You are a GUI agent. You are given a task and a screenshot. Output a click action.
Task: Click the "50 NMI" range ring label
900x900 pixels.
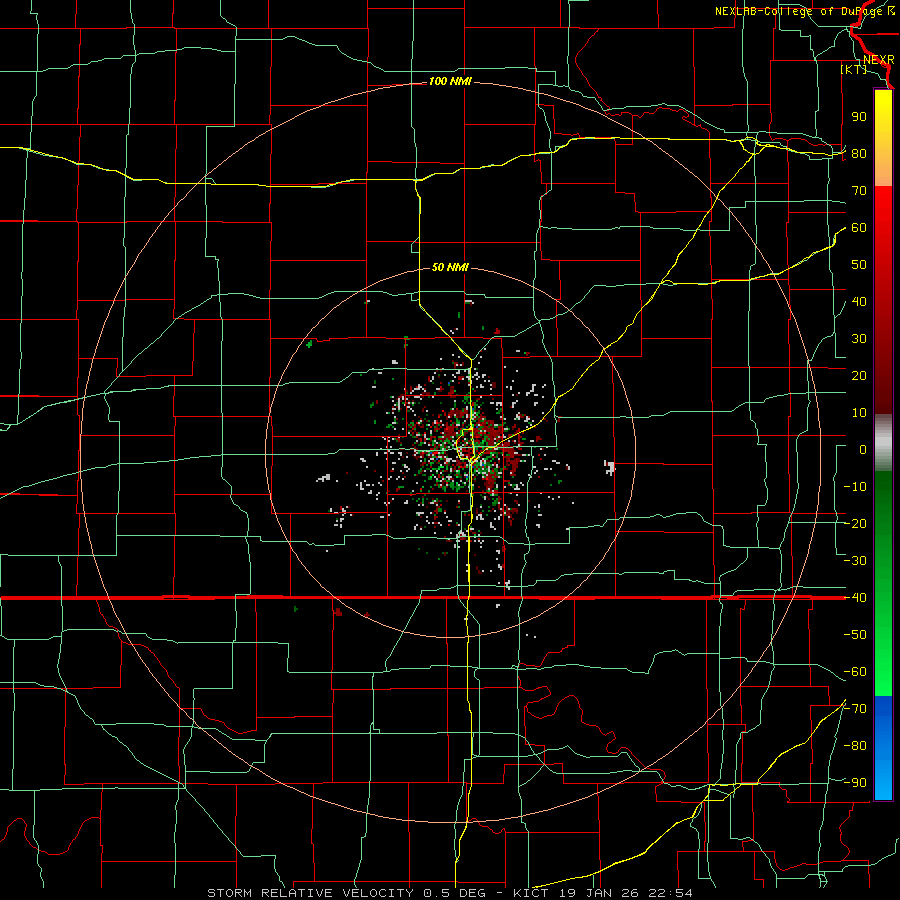(450, 267)
